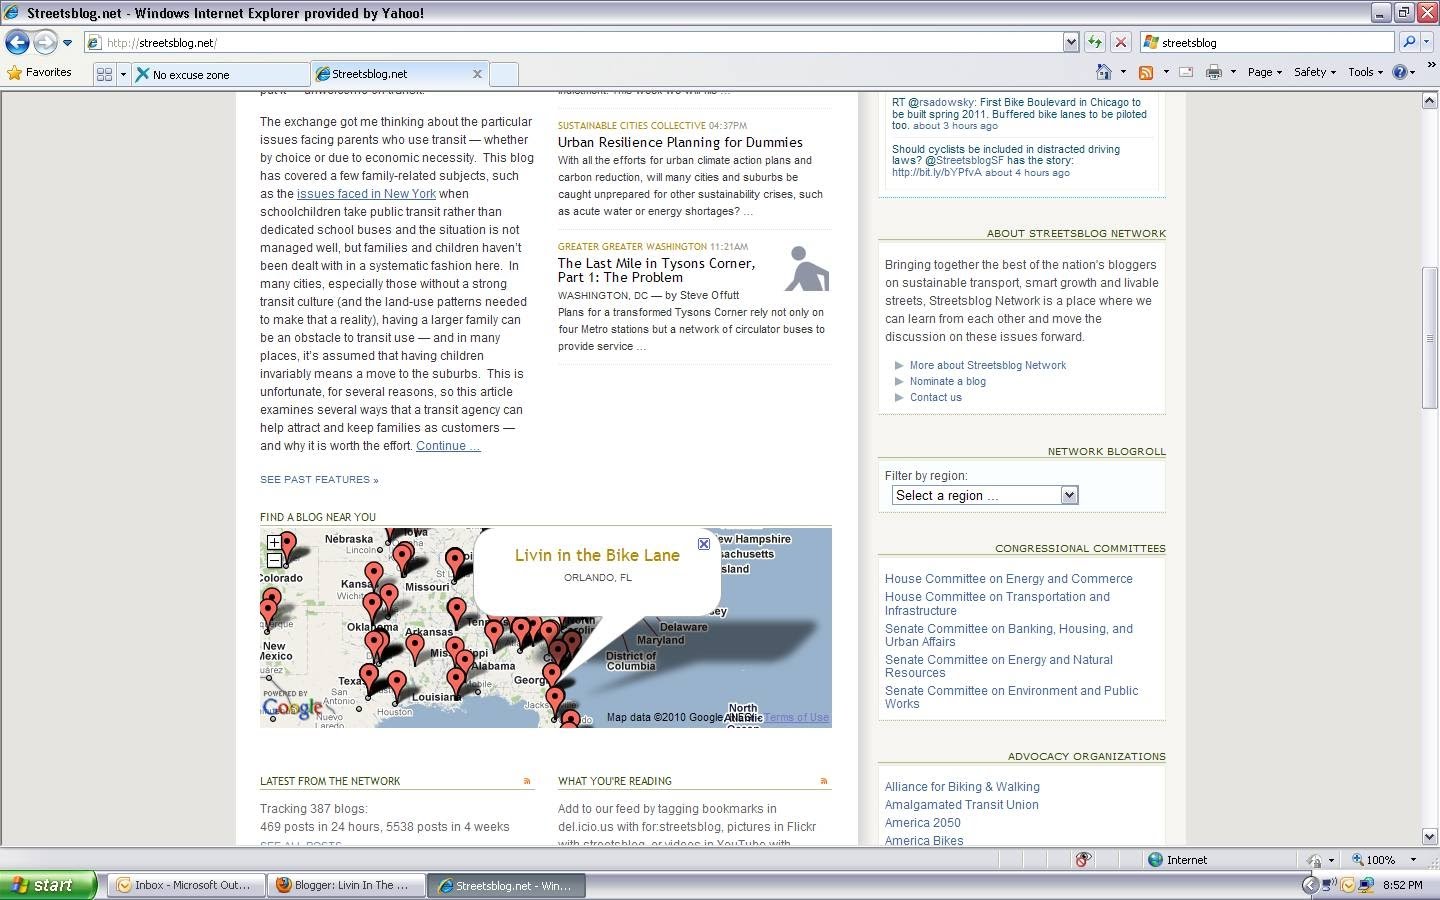Open the Urban Resilience Planning for Dummies headline
The image size is (1440, 900).
pos(680,142)
